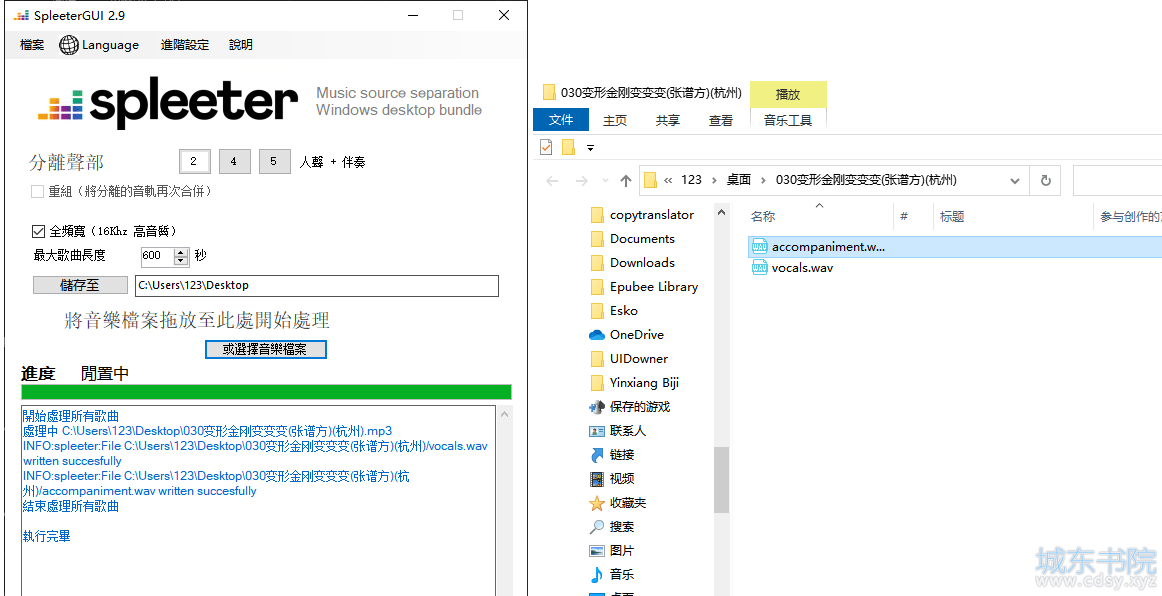Decrease max song length with down arrow
The height and width of the screenshot is (596, 1162).
[x=182, y=260]
